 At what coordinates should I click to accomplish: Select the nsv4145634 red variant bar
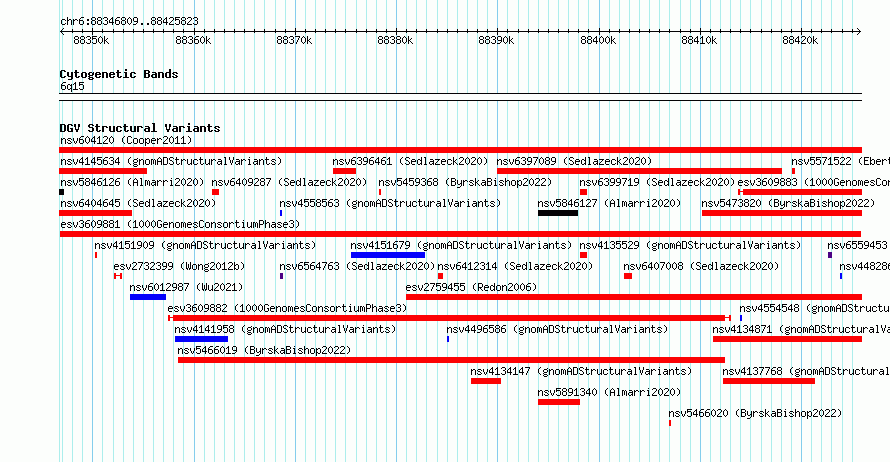pyautogui.click(x=103, y=171)
